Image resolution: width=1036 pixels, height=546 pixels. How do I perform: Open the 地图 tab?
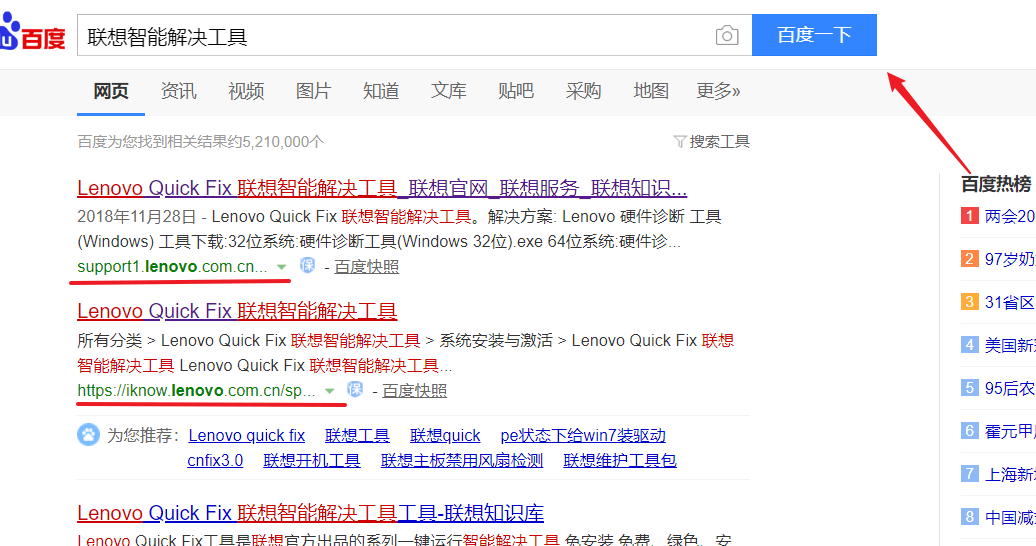pyautogui.click(x=651, y=91)
